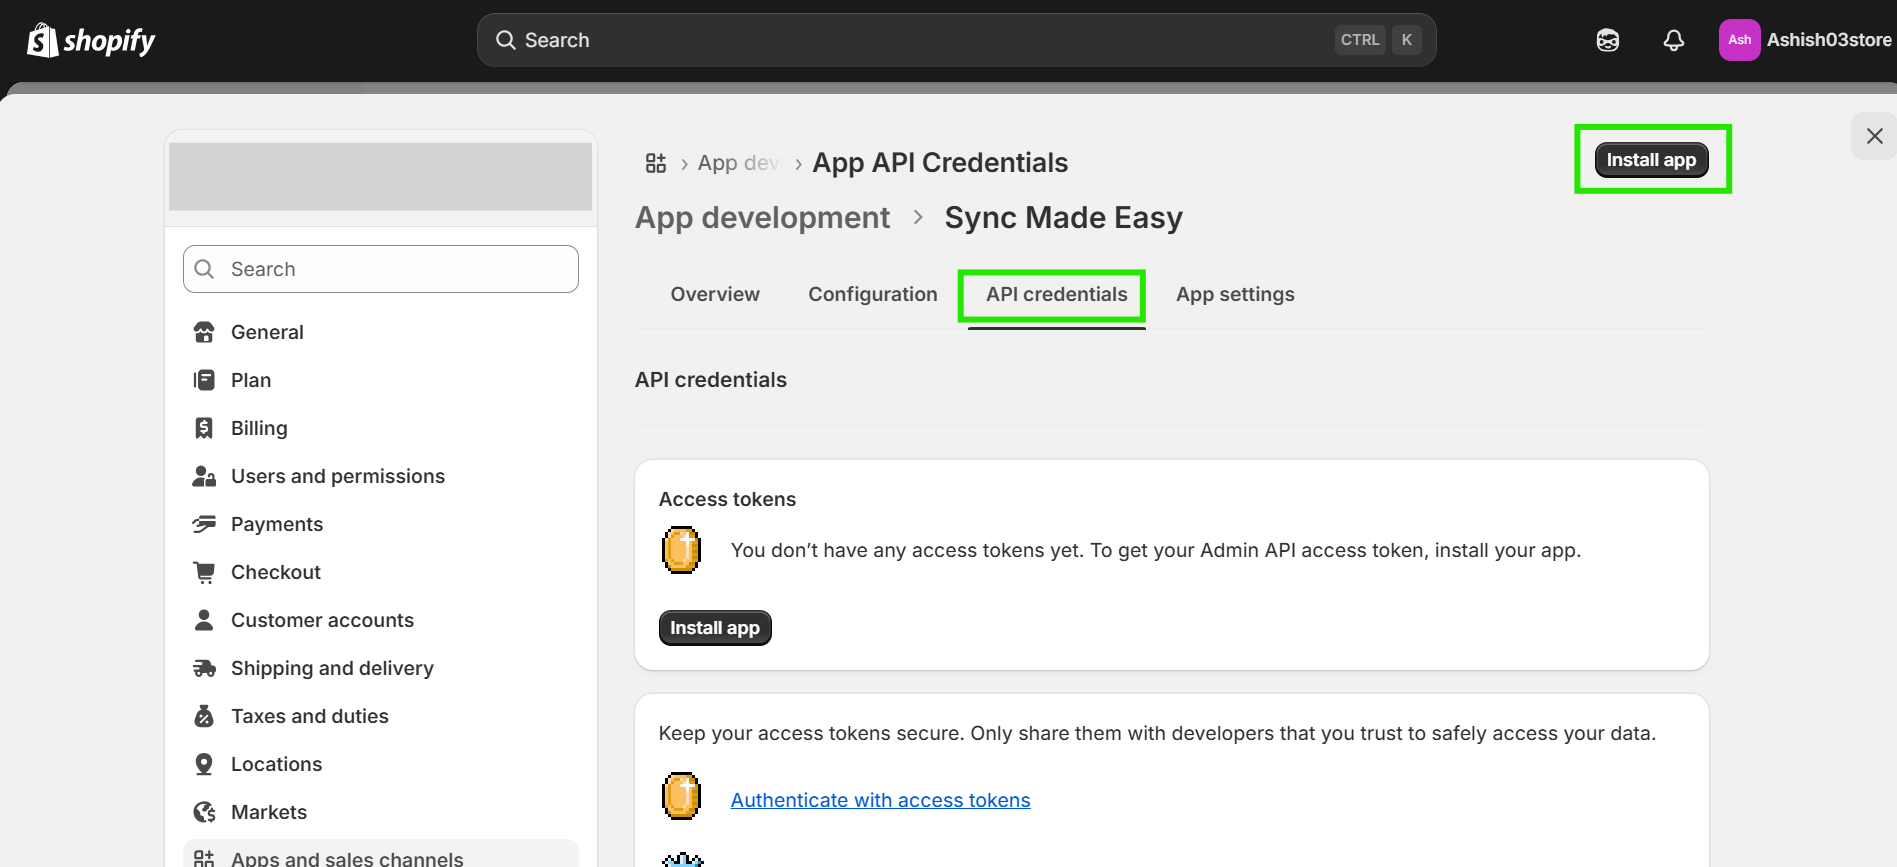Click the apps grid breadcrumb icon
The height and width of the screenshot is (867, 1897).
click(656, 163)
